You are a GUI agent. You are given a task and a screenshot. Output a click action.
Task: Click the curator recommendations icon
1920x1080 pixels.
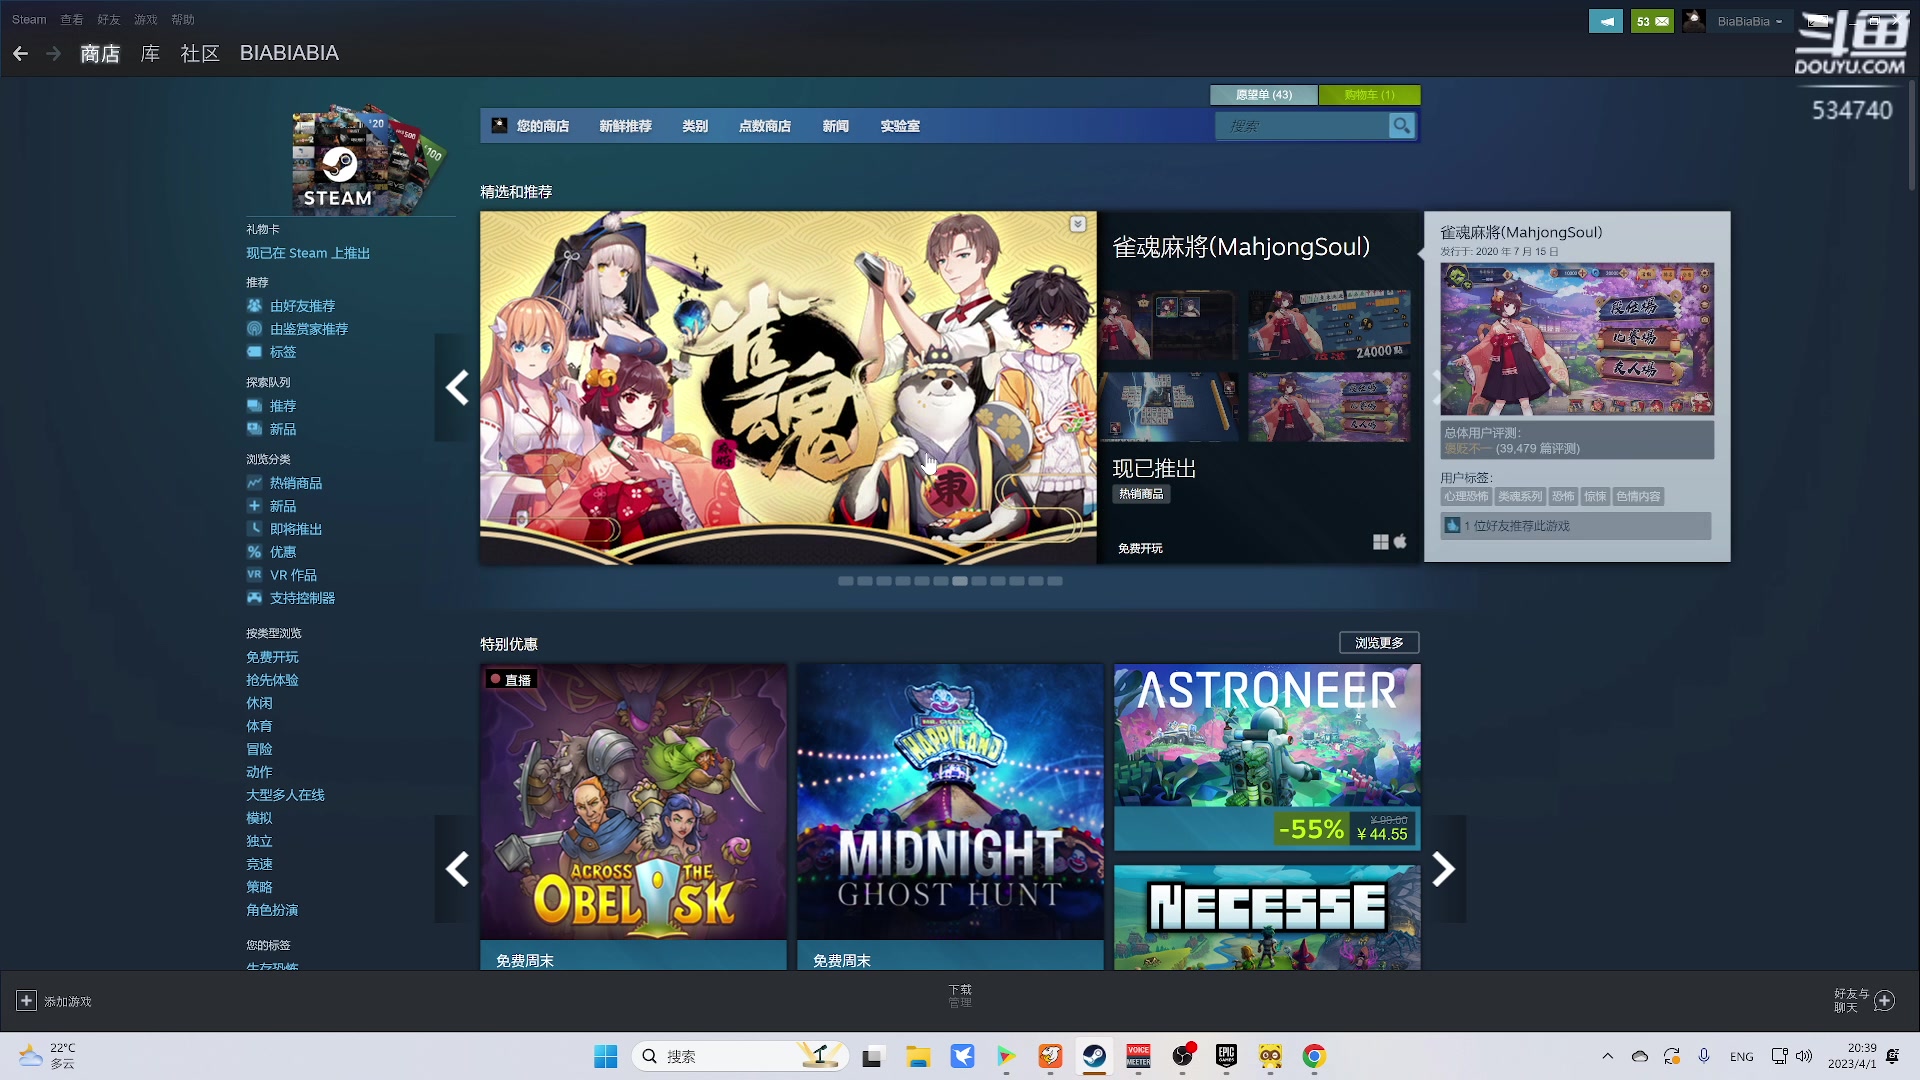click(x=254, y=329)
